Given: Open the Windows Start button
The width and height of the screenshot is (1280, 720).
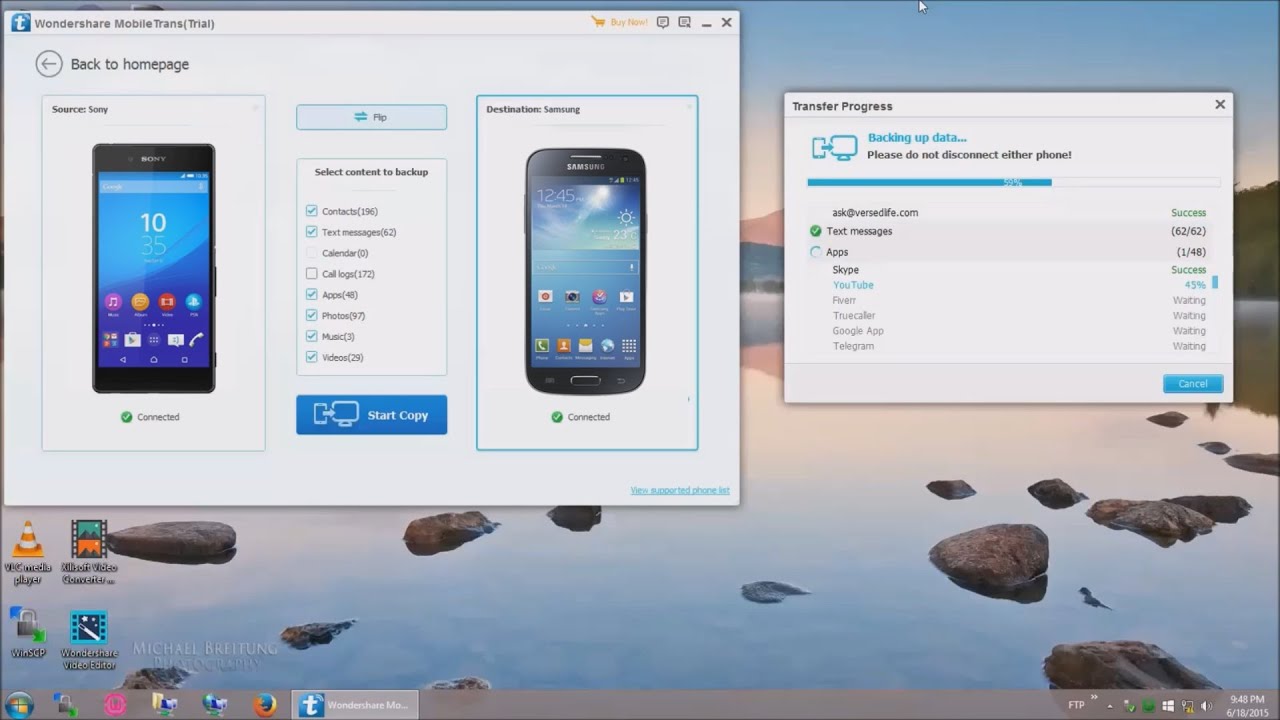Looking at the screenshot, I should (18, 704).
